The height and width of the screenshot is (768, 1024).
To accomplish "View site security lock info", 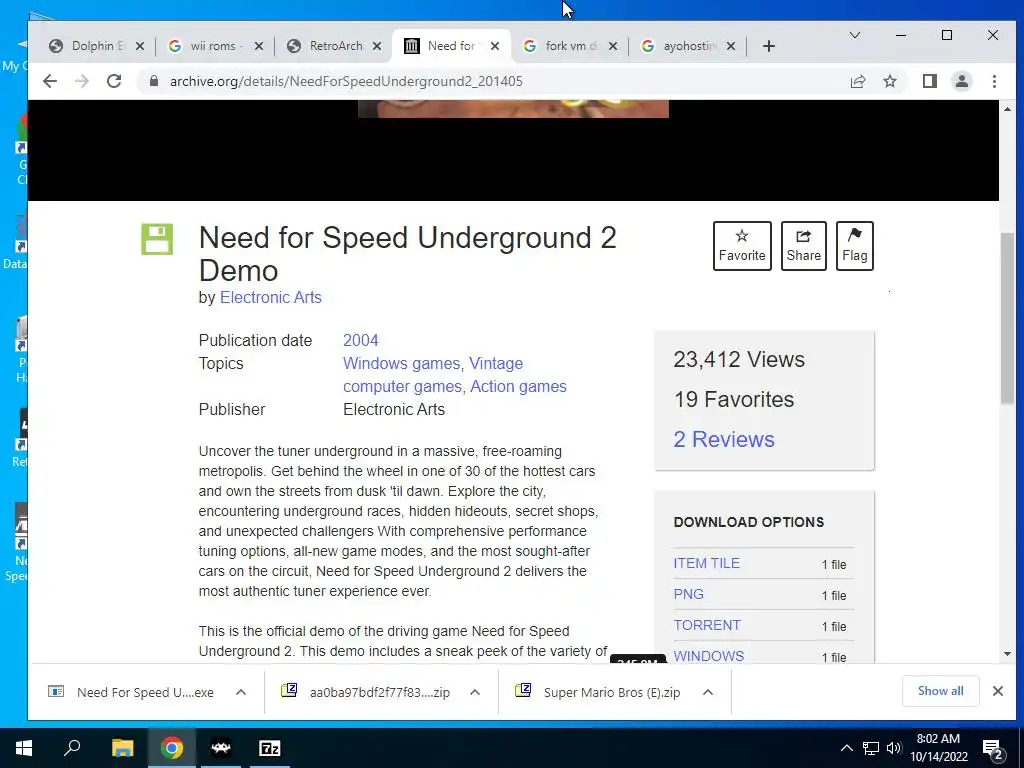I will point(153,81).
